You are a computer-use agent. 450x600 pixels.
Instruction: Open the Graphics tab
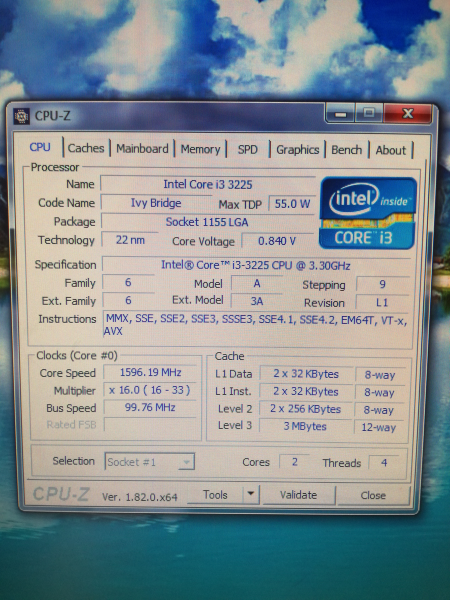(297, 150)
